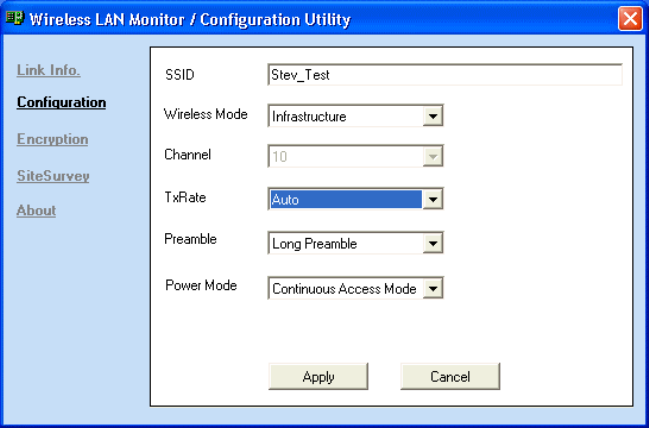Select the highlighted Auto TxRate field
The image size is (649, 428).
pyautogui.click(x=346, y=199)
